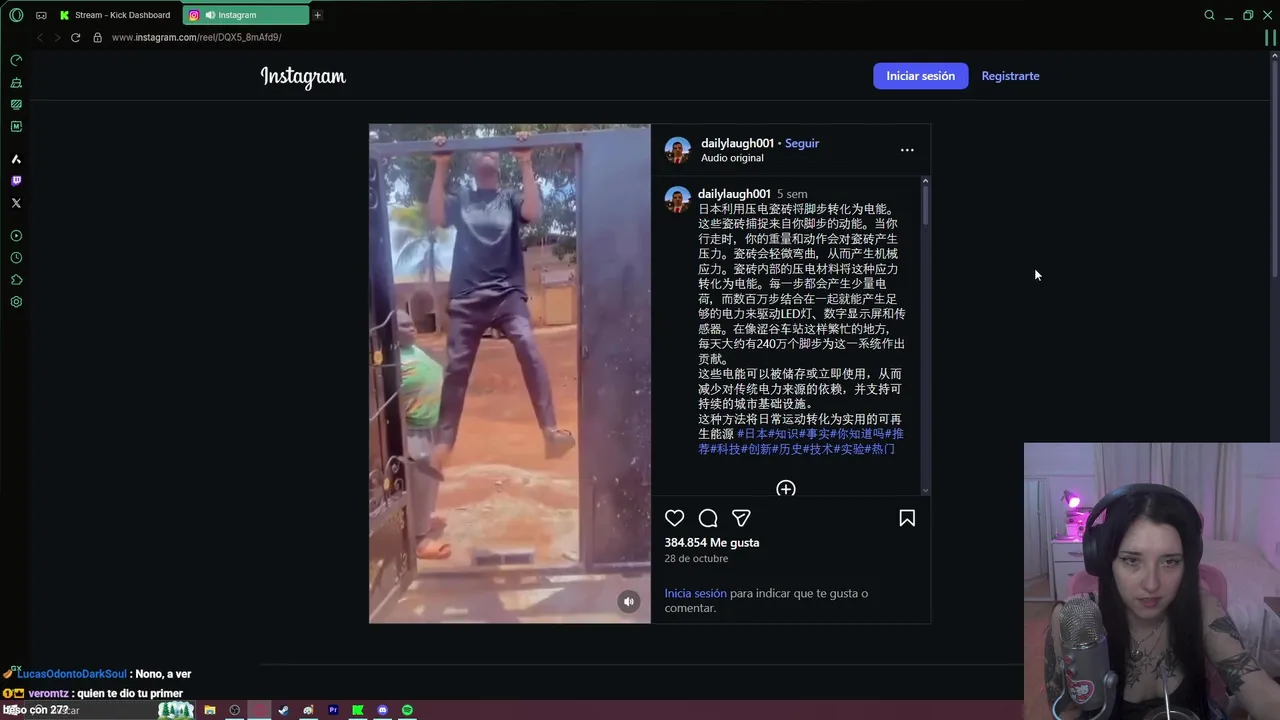This screenshot has width=1280, height=720.
Task: Click the Instagram logo
Action: [303, 77]
